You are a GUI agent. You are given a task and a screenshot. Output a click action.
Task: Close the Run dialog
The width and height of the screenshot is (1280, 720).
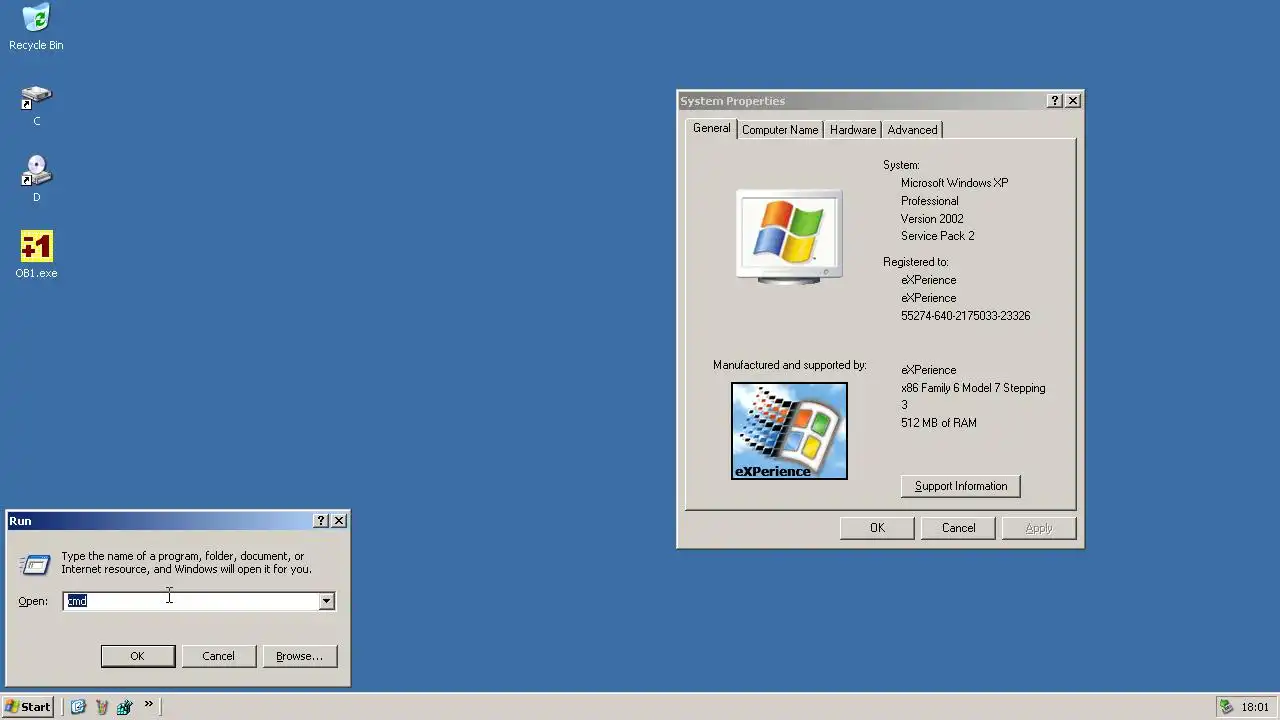339,521
